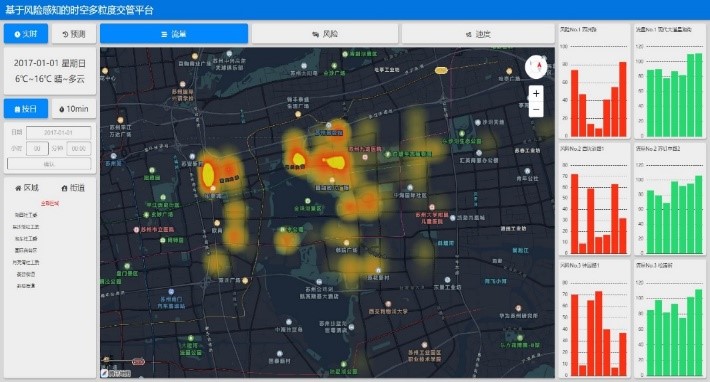Viewport: 710px width, 382px height.
Task: Open the date picker field 2017-01-01
Action: click(58, 133)
